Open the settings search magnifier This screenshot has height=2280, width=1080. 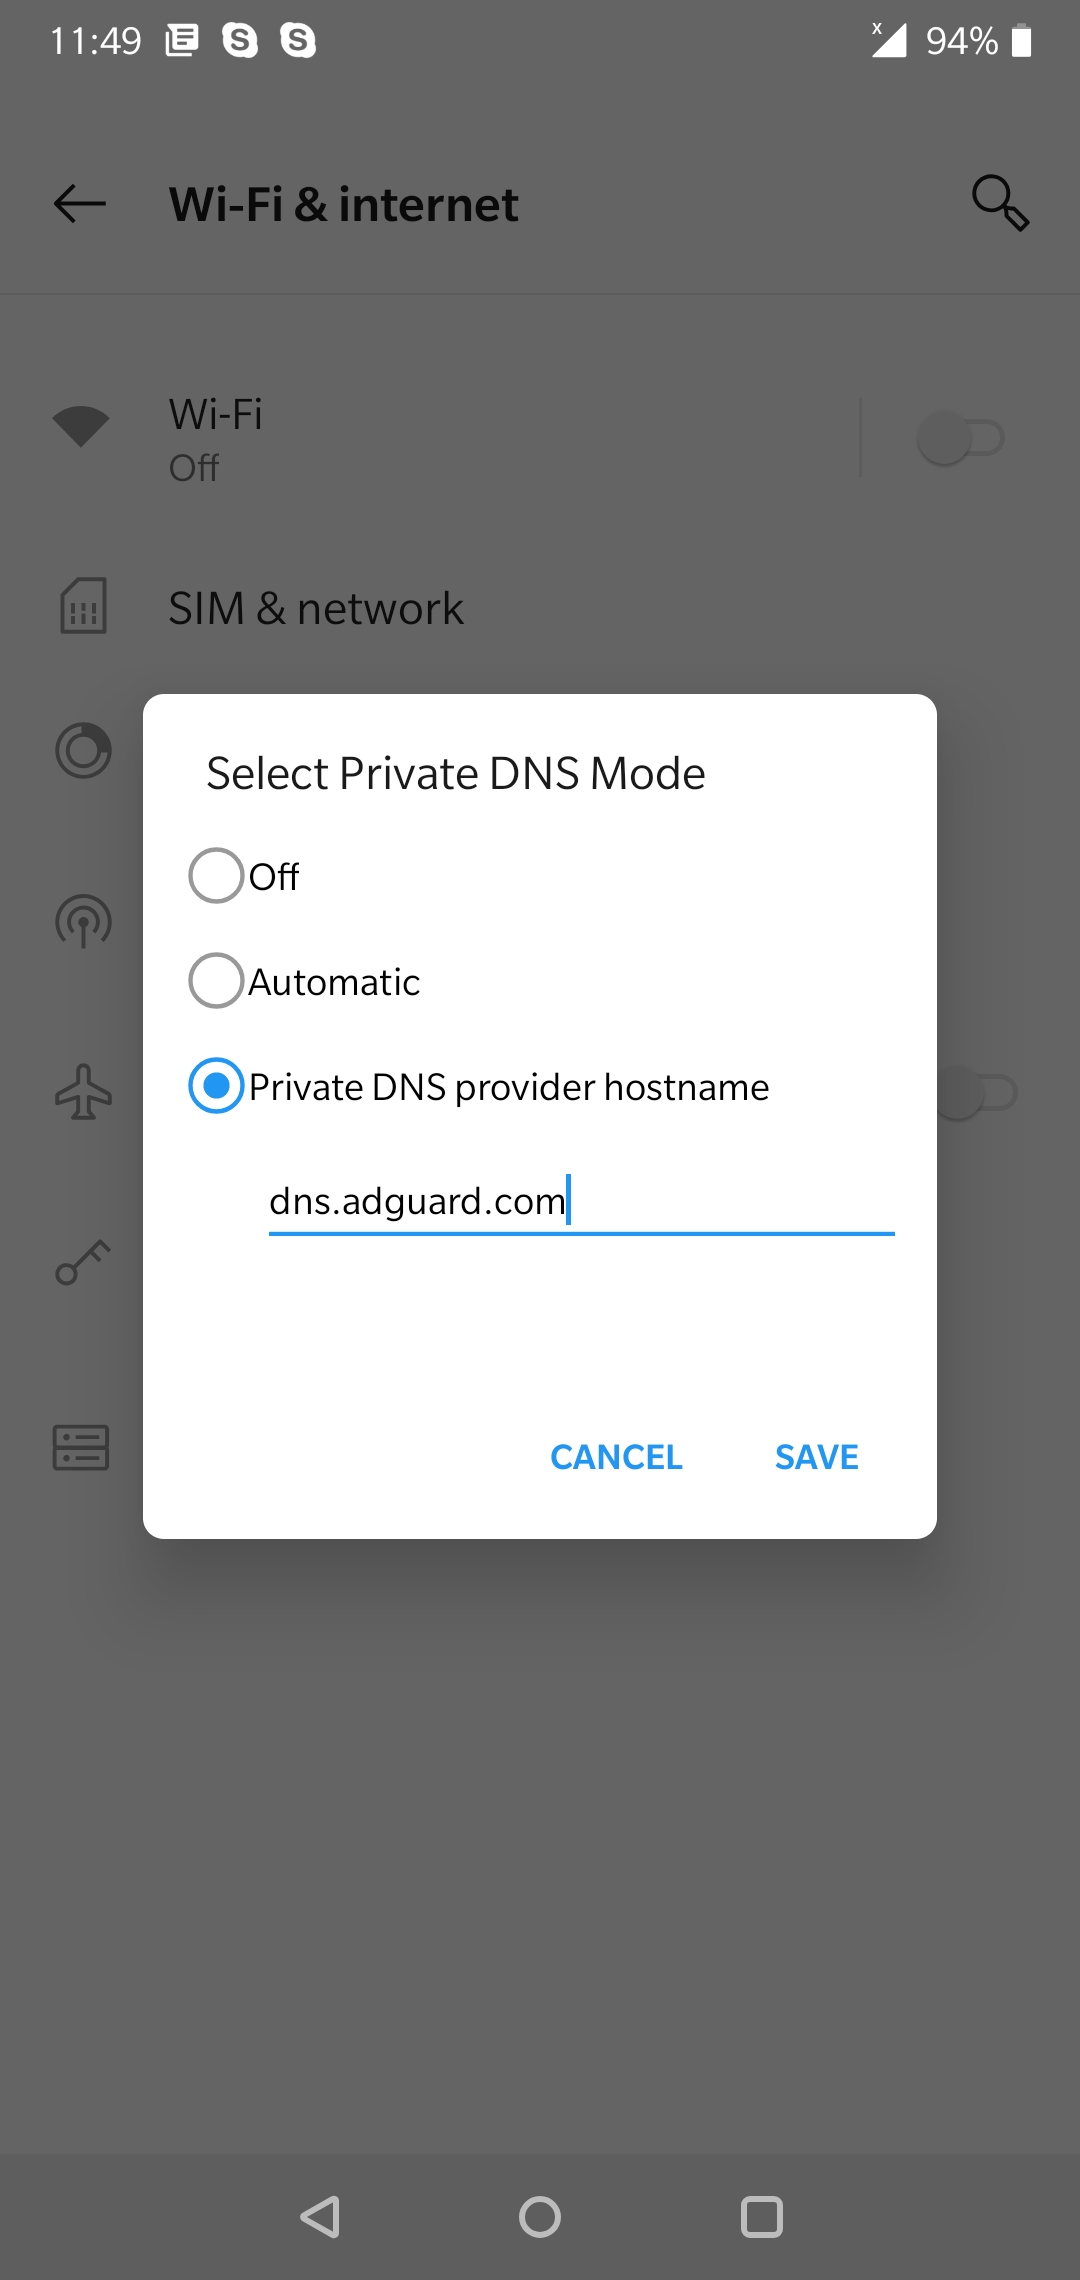pyautogui.click(x=999, y=203)
